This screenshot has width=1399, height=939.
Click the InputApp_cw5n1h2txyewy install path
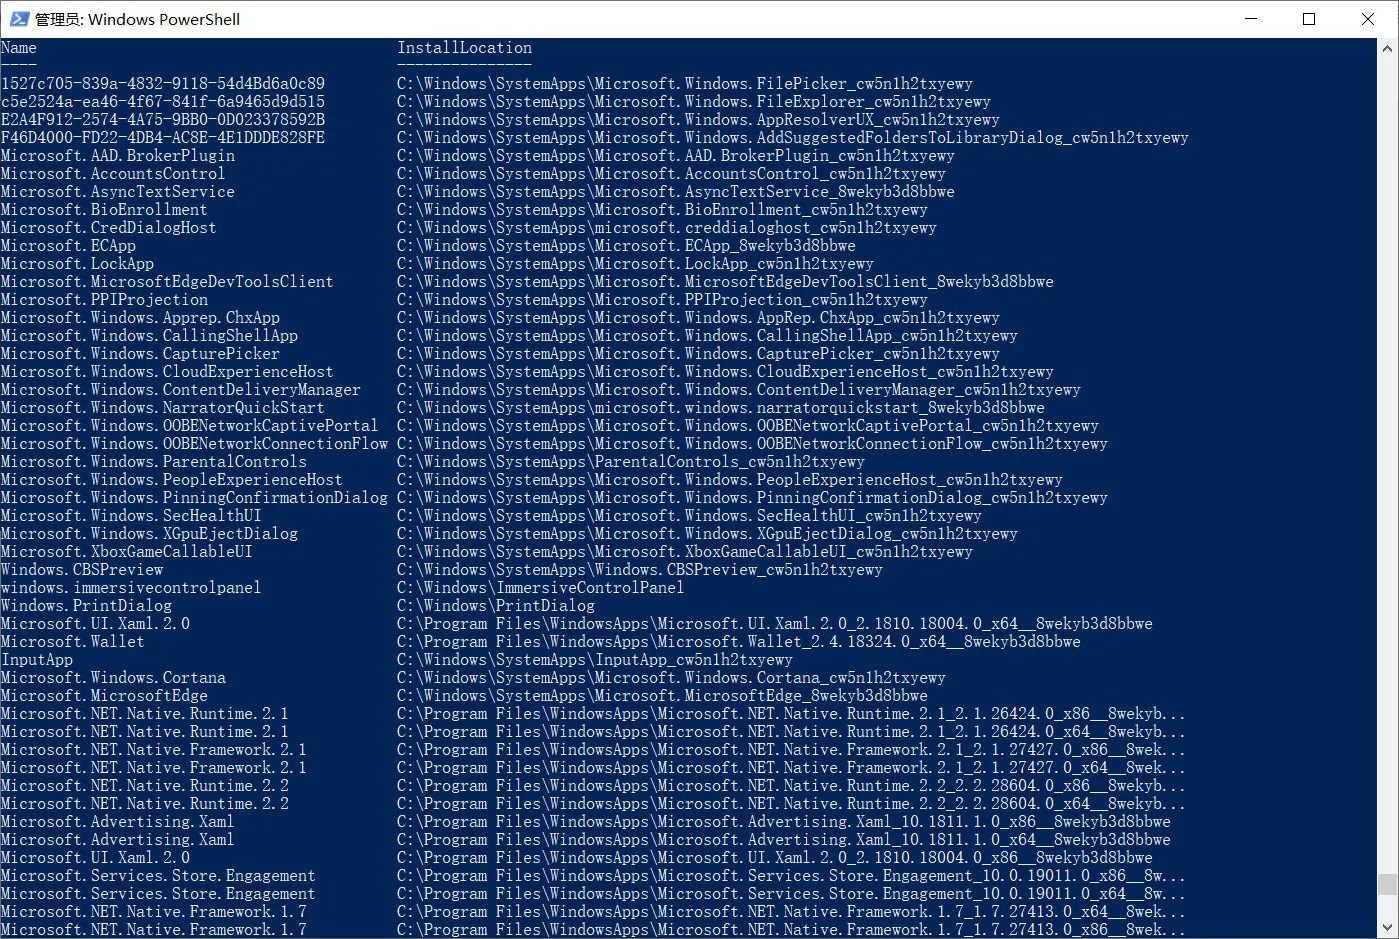click(x=595, y=660)
